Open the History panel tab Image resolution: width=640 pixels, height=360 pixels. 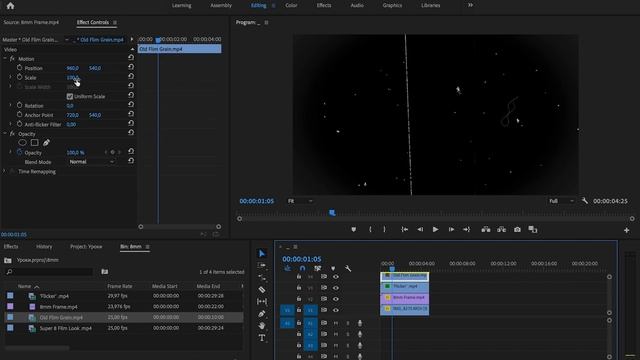click(x=44, y=247)
